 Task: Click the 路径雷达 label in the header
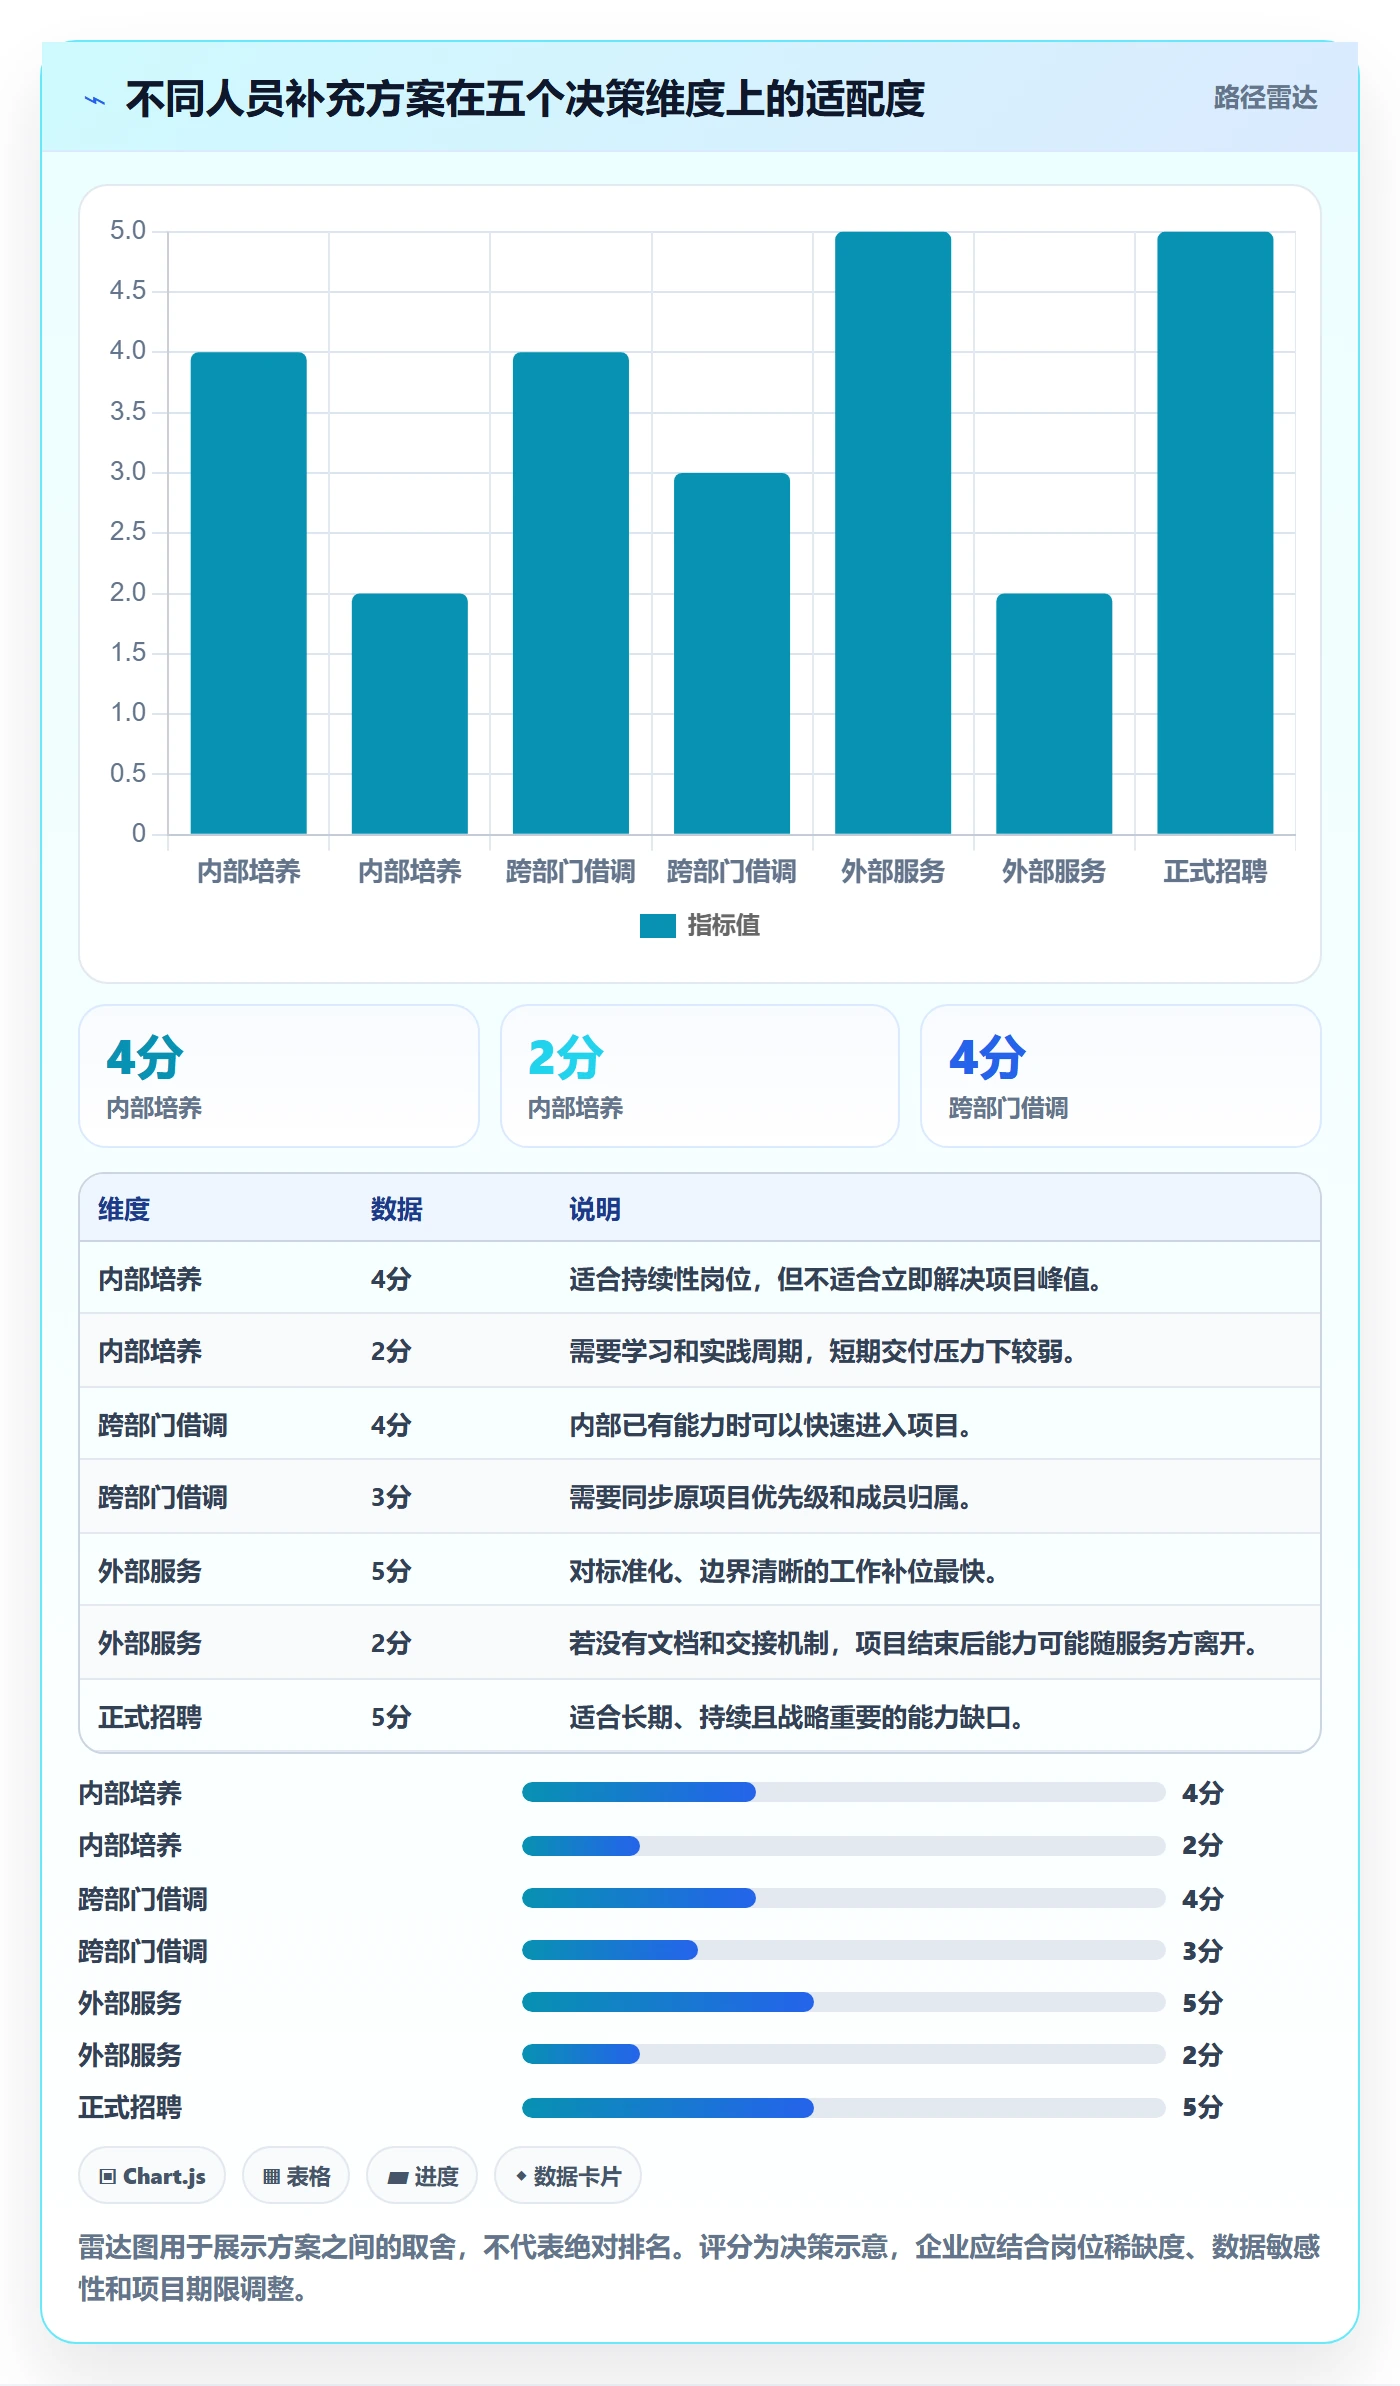1265,98
